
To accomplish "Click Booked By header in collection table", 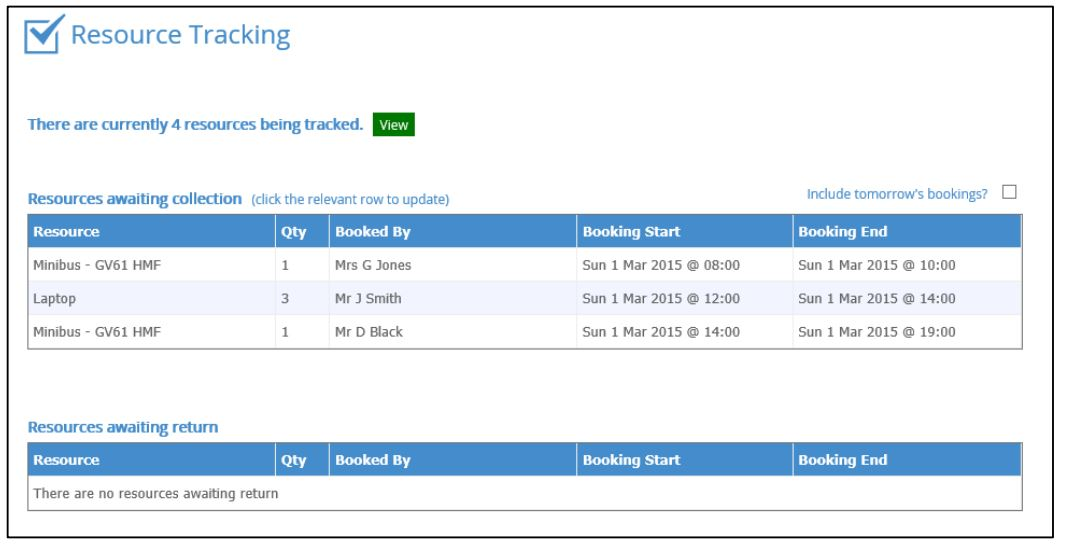I will (x=453, y=231).
